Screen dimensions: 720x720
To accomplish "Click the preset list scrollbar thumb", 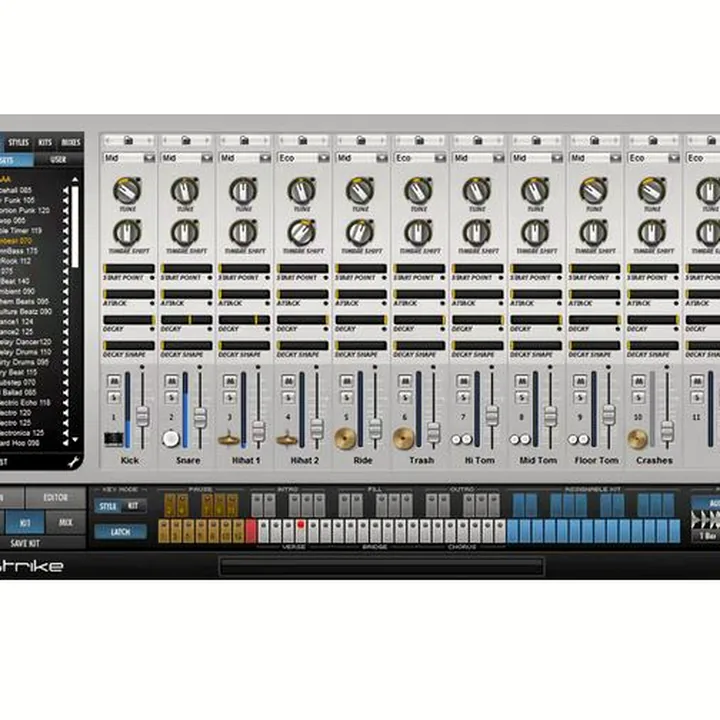I will point(75,226).
